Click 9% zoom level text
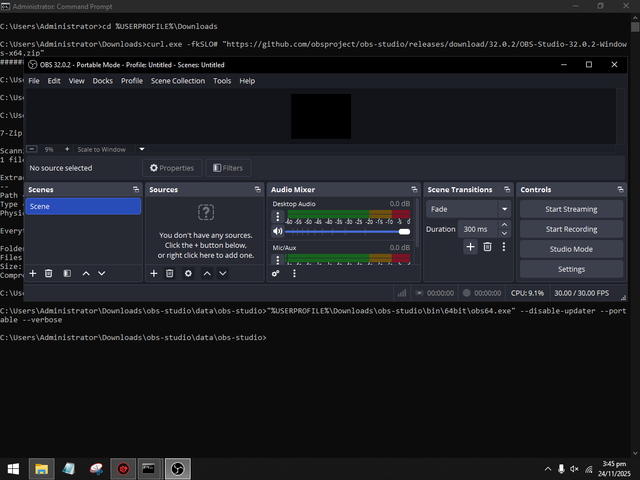 [49, 149]
